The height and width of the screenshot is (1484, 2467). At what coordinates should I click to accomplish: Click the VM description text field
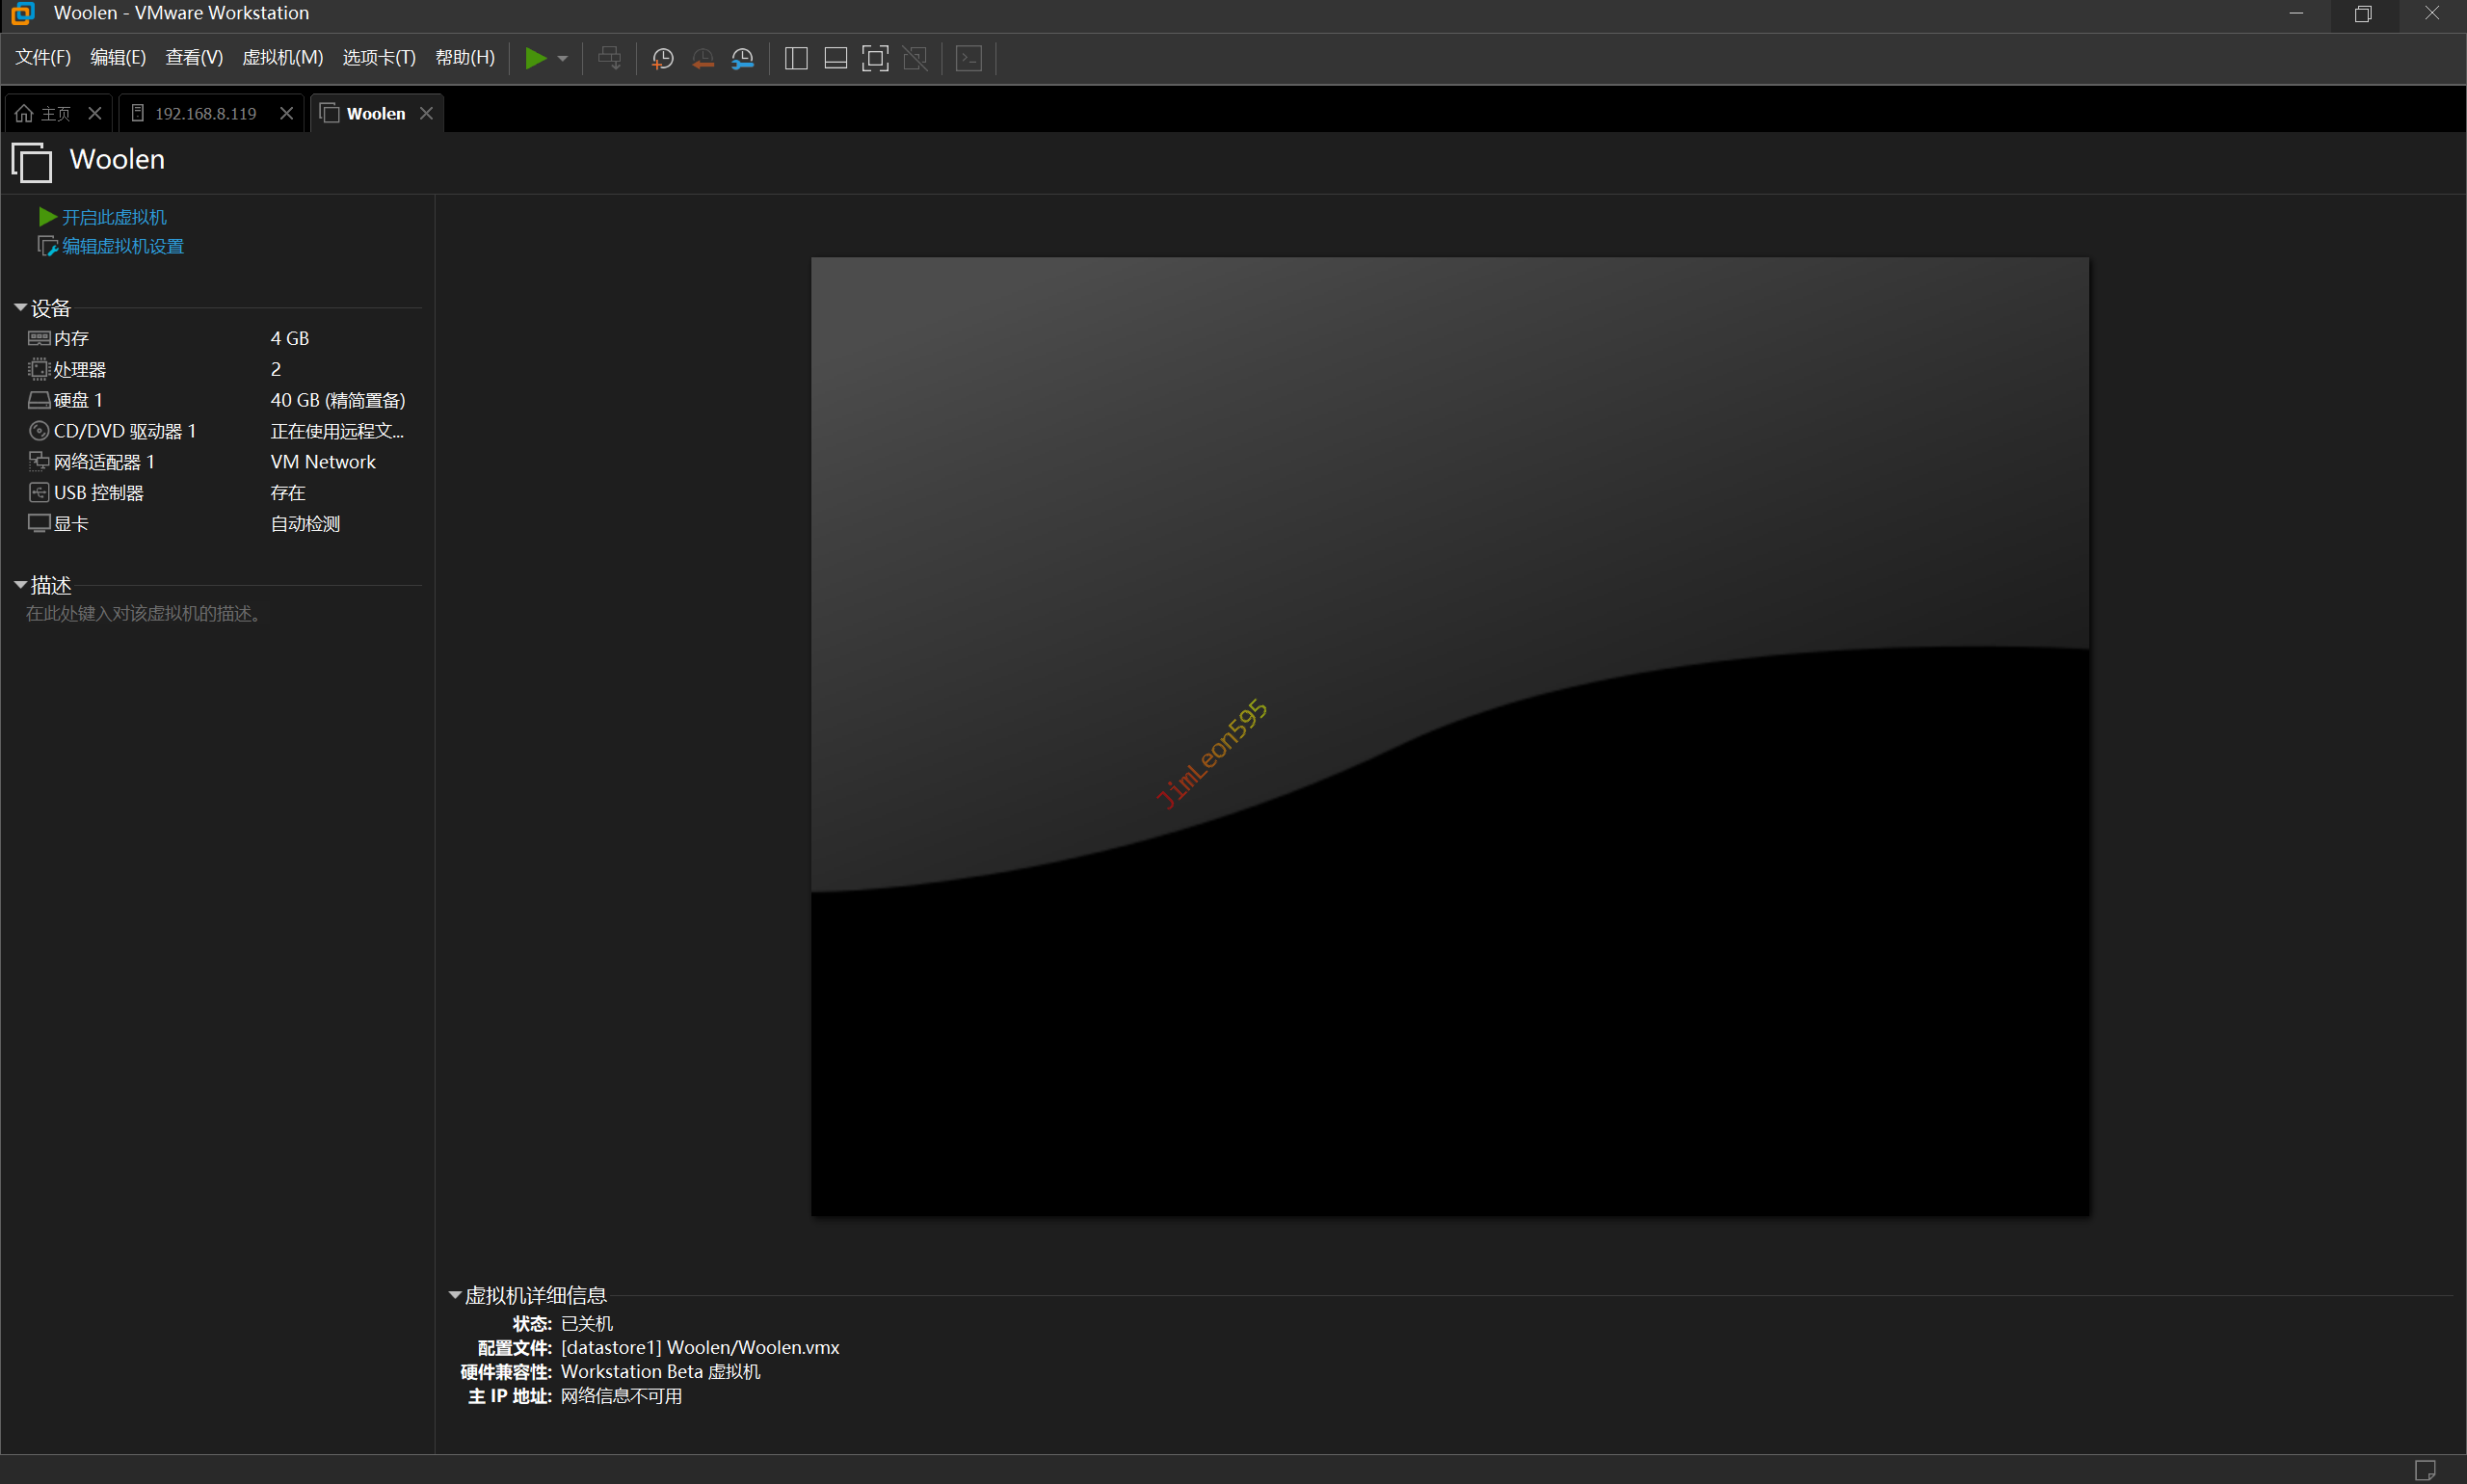tap(144, 613)
